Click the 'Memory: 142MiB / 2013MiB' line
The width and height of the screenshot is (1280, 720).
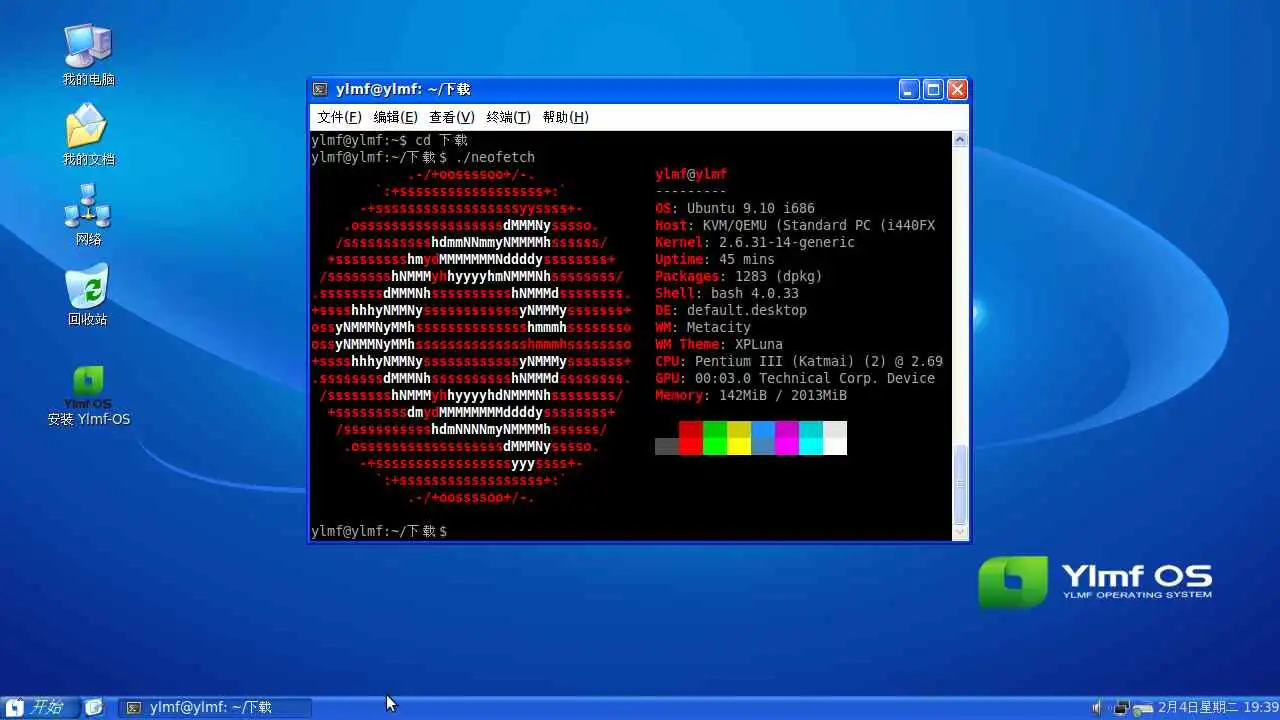pos(751,395)
